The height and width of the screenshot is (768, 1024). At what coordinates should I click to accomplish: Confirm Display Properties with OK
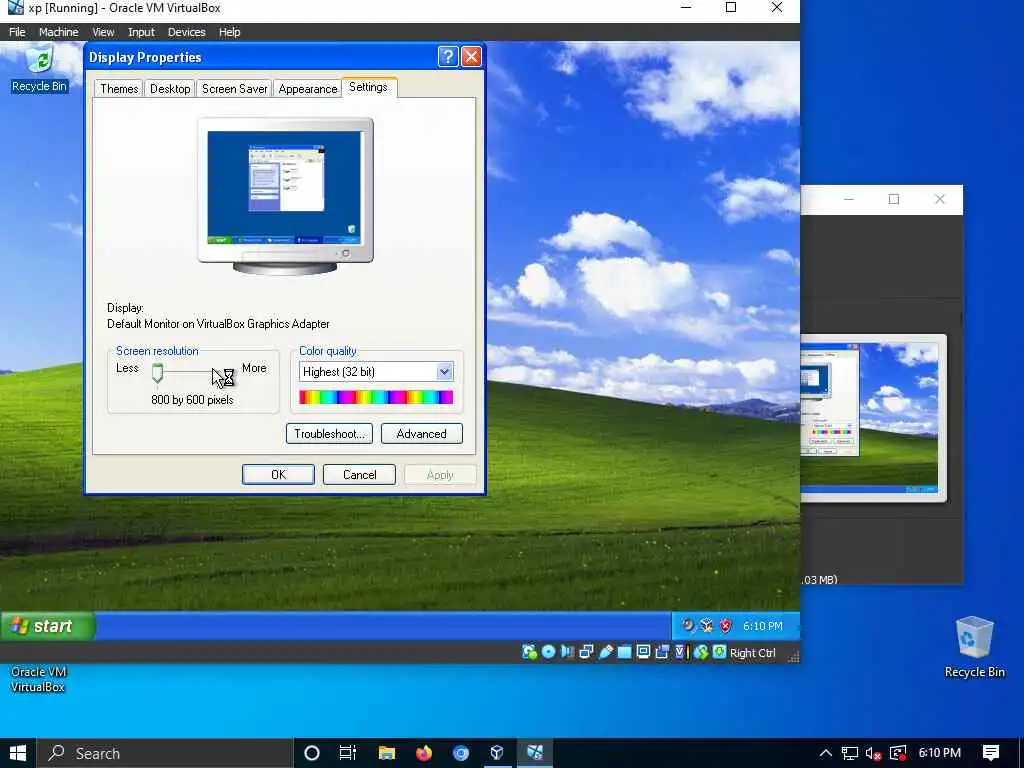(x=278, y=475)
